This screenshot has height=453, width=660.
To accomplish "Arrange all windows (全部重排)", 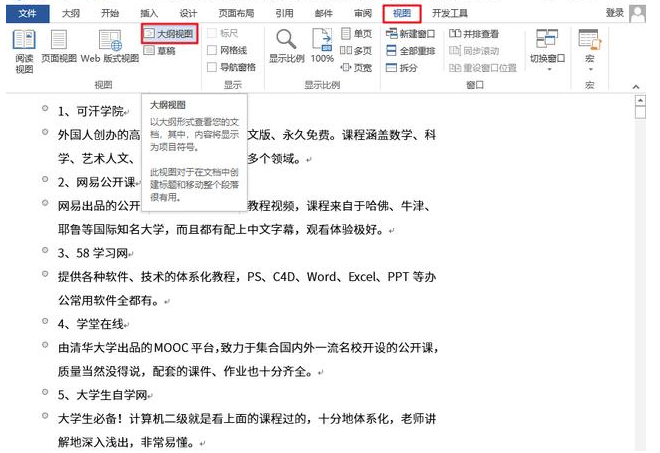I will [410, 51].
